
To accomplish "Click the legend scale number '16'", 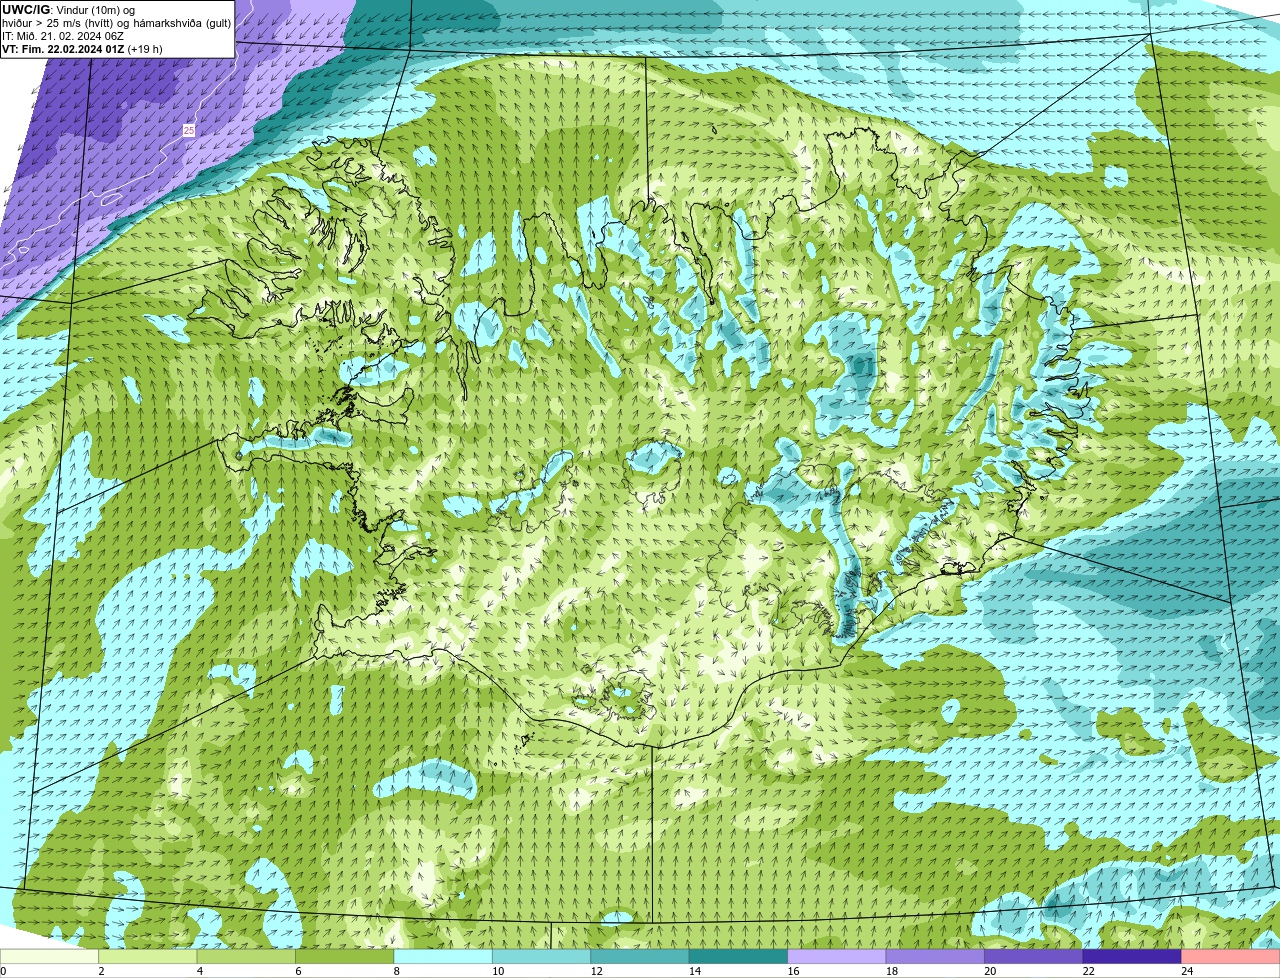I will click(793, 971).
